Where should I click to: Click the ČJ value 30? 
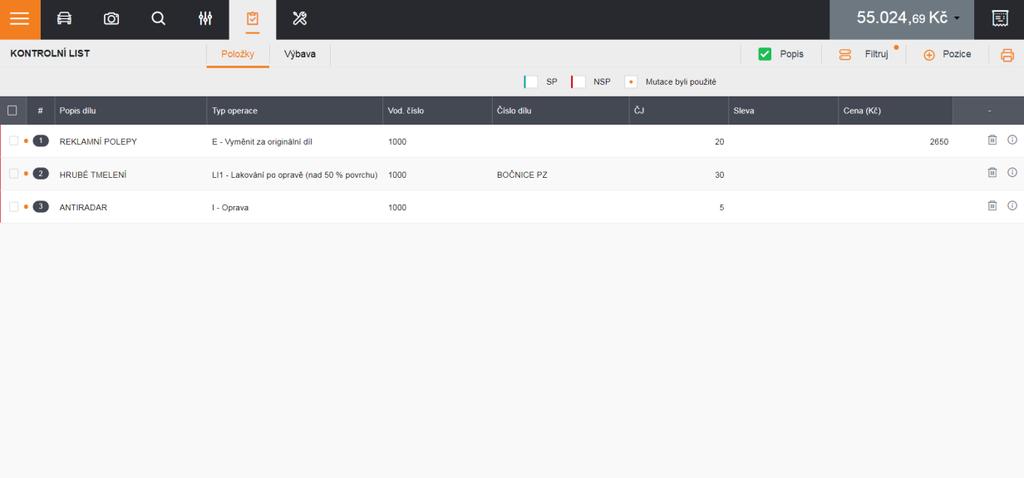719,175
